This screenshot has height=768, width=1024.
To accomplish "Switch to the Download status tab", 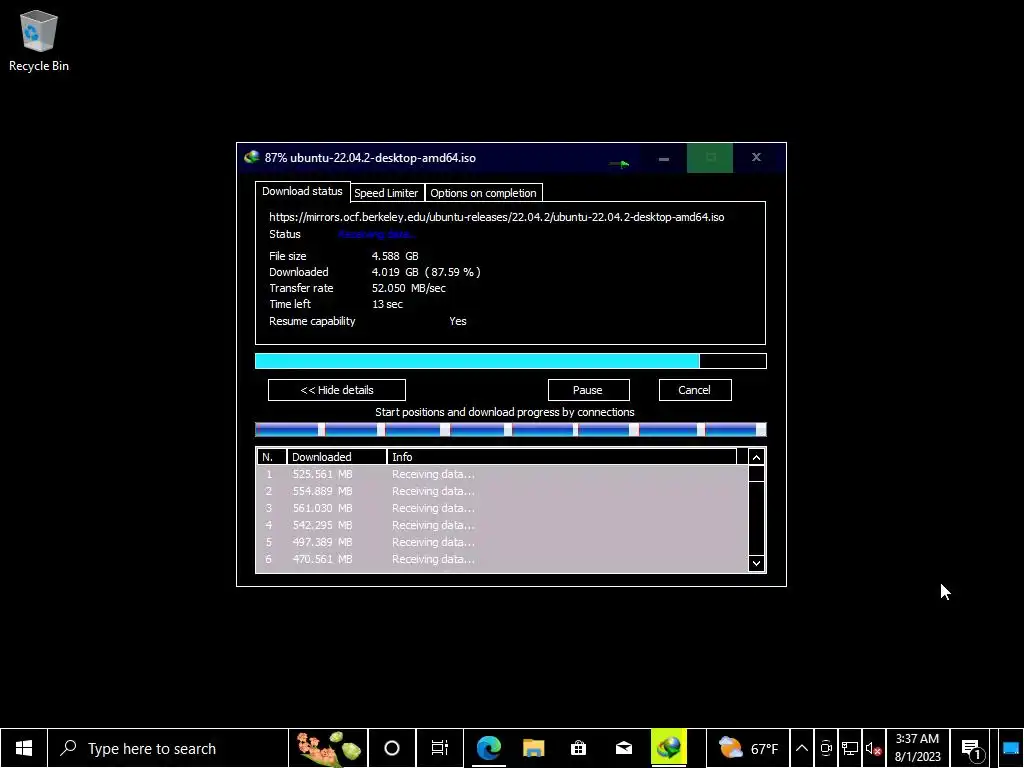I will (302, 191).
